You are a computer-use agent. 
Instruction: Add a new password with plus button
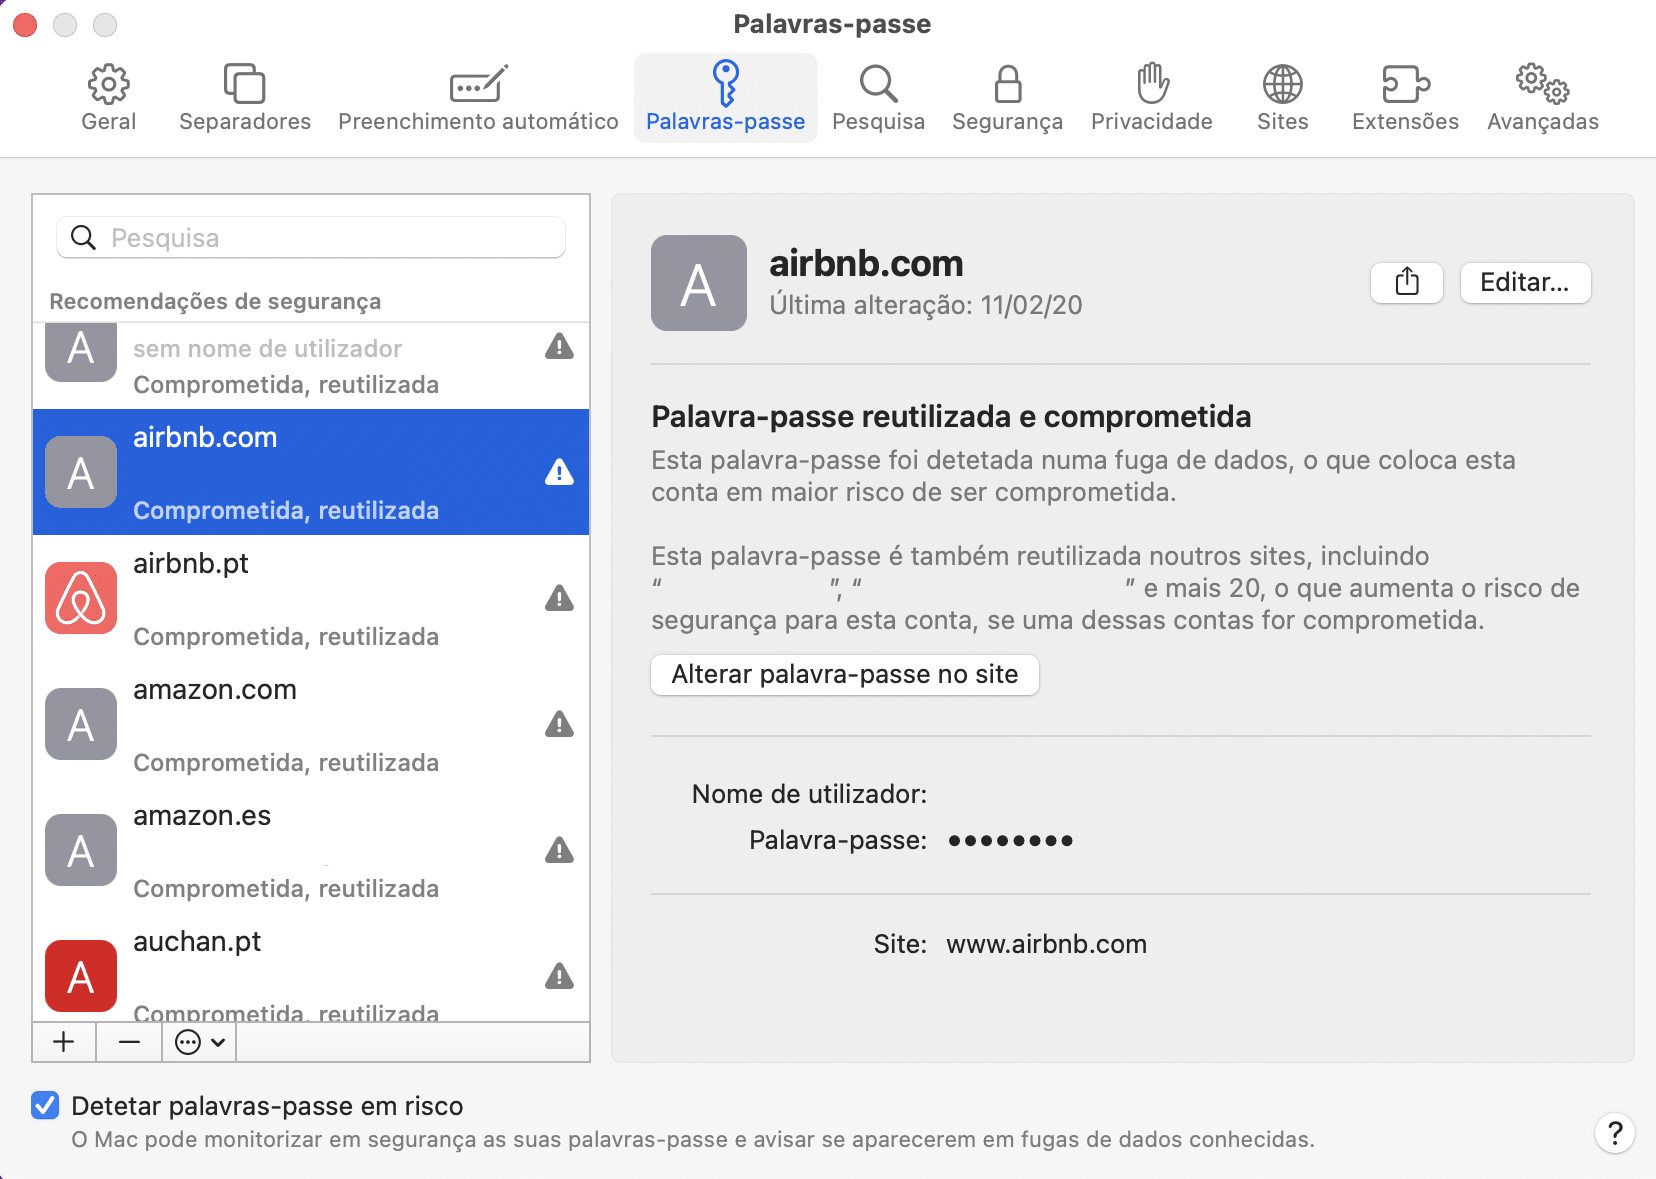[64, 1042]
